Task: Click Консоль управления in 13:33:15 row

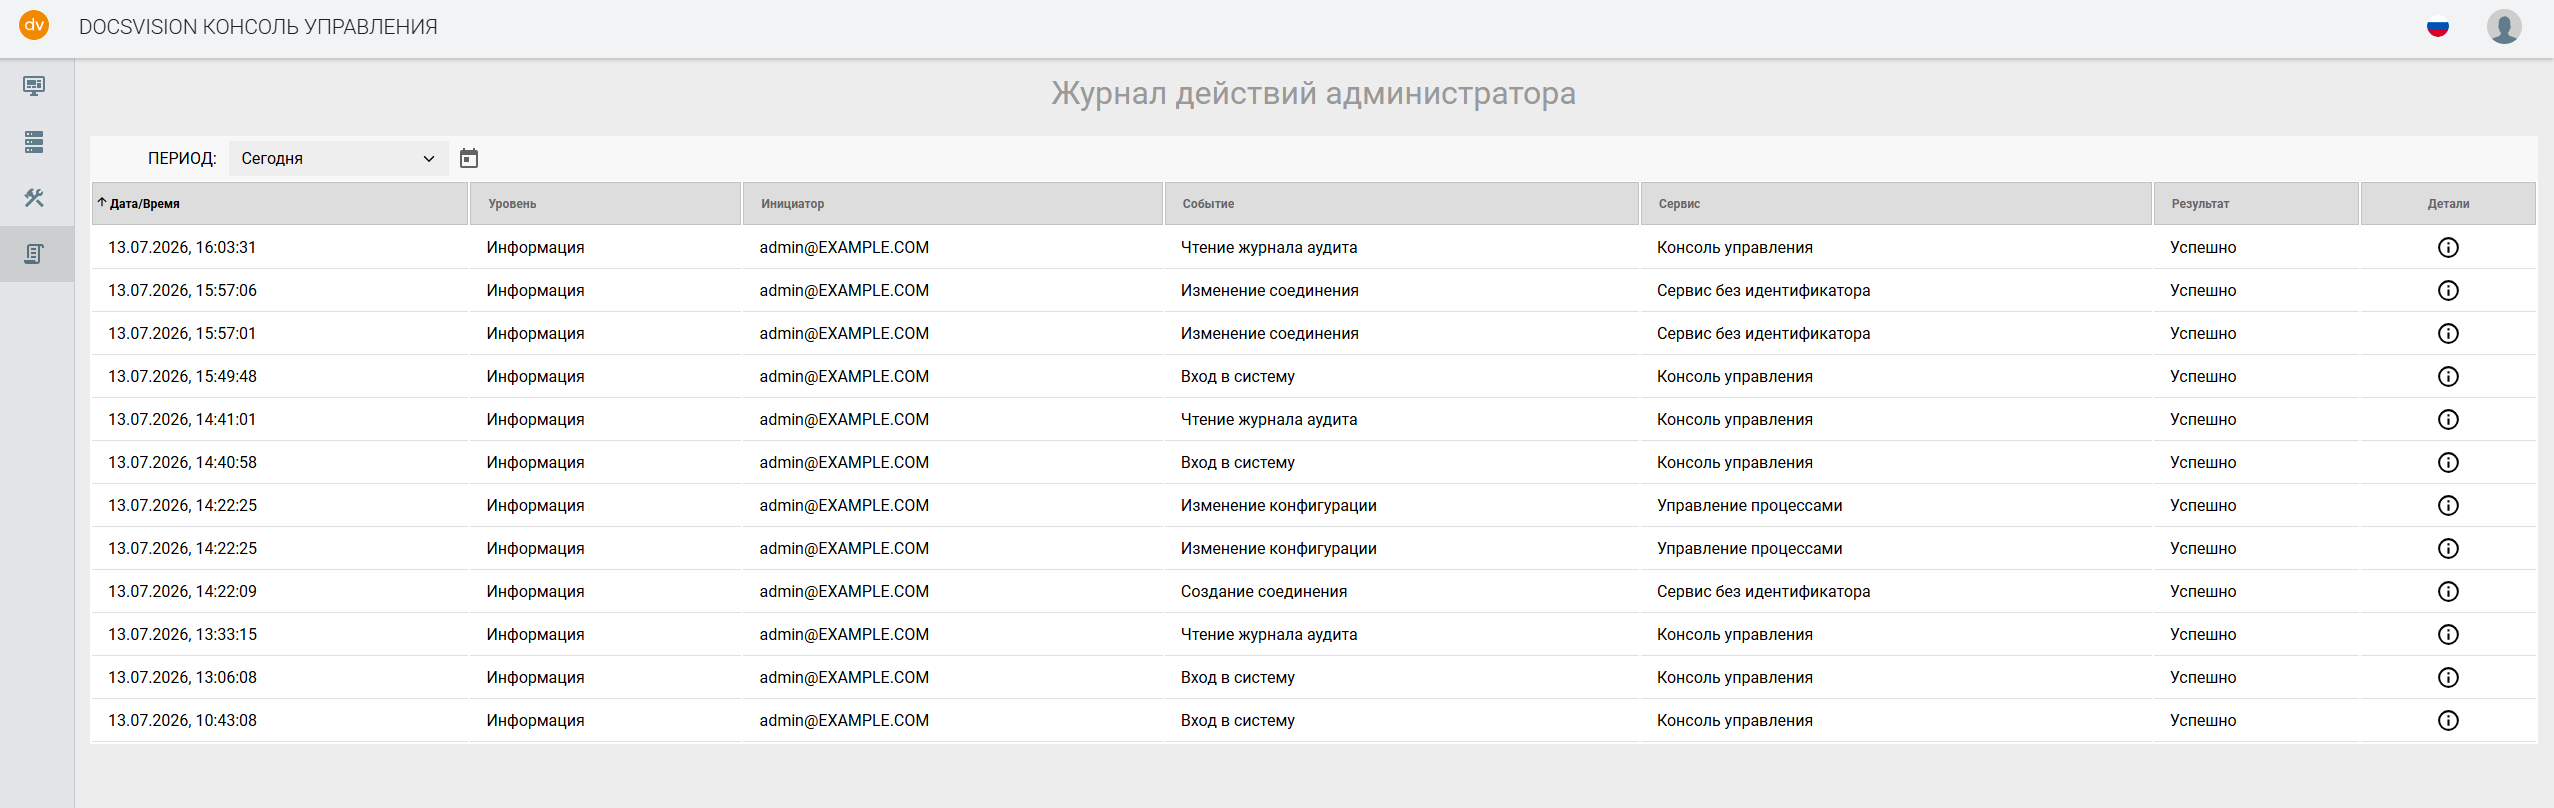Action: tap(1734, 634)
